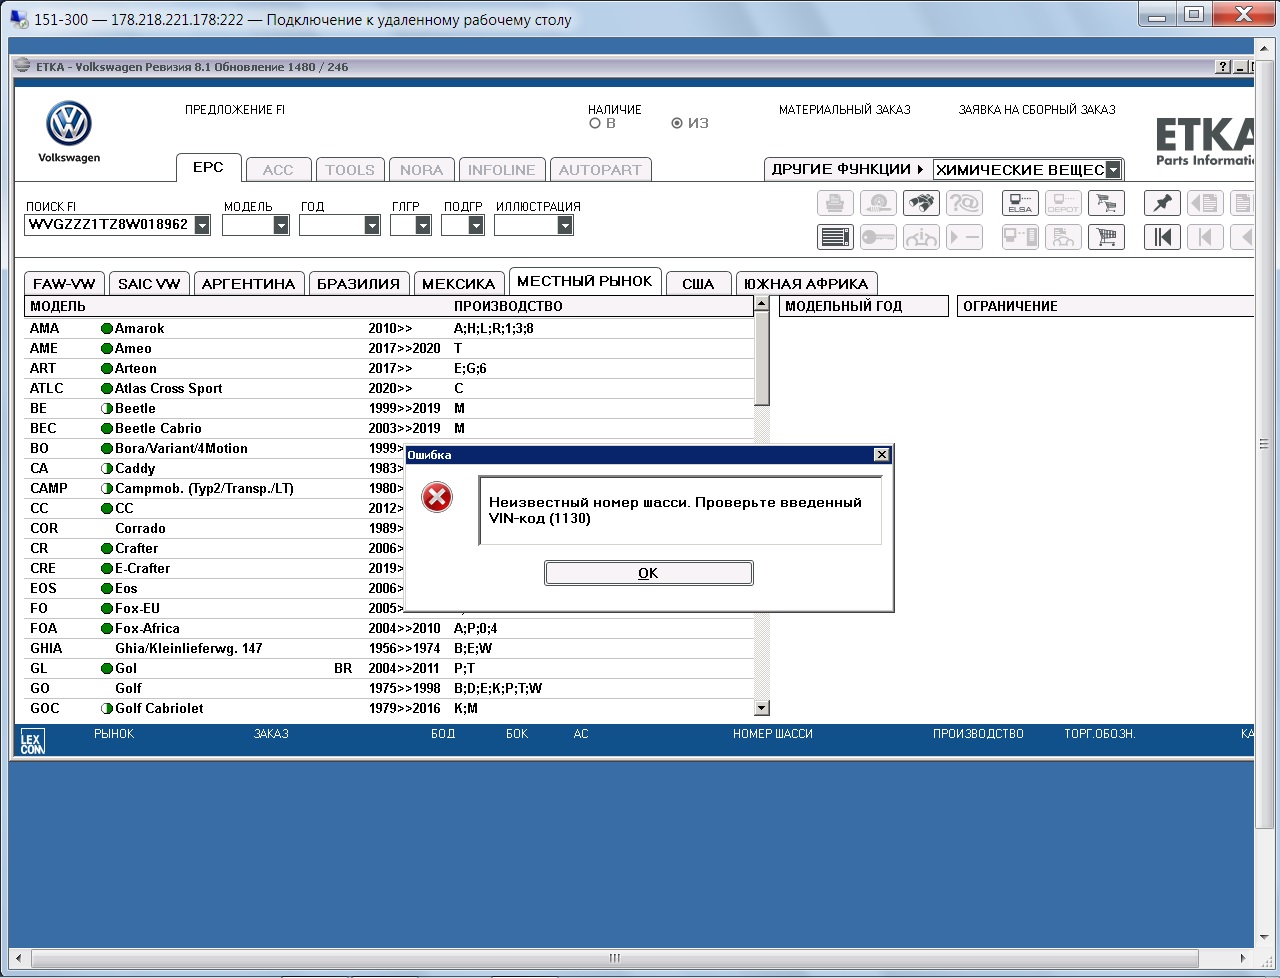The image size is (1280, 978).
Task: Click the red error icon in dialog
Action: coord(437,497)
